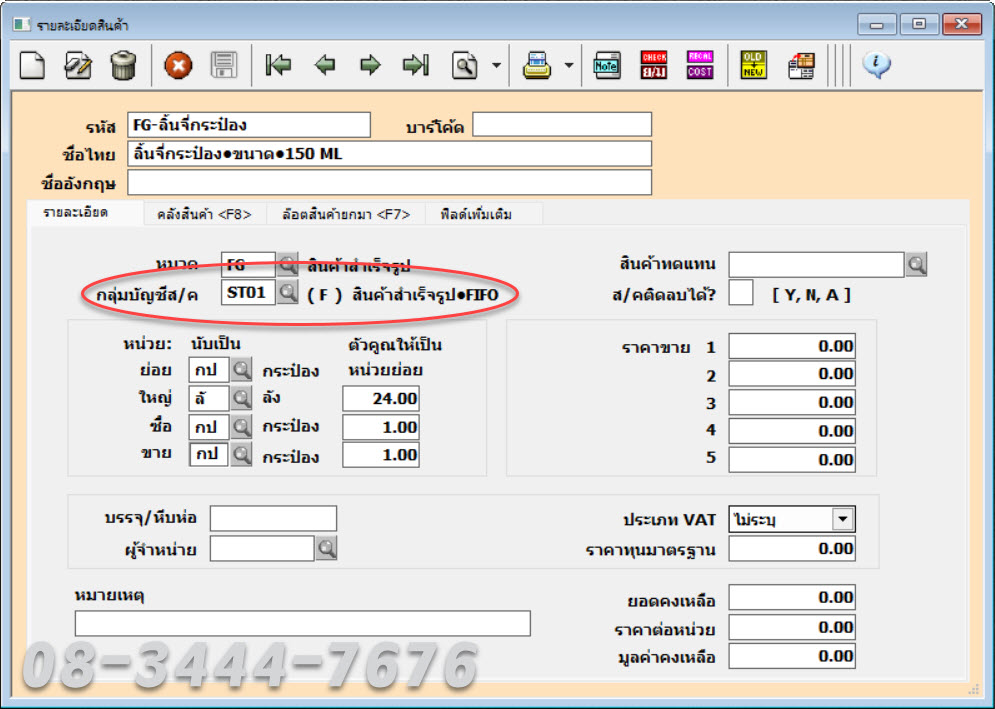Click the ชื่ออังกฤษ name field

390,183
